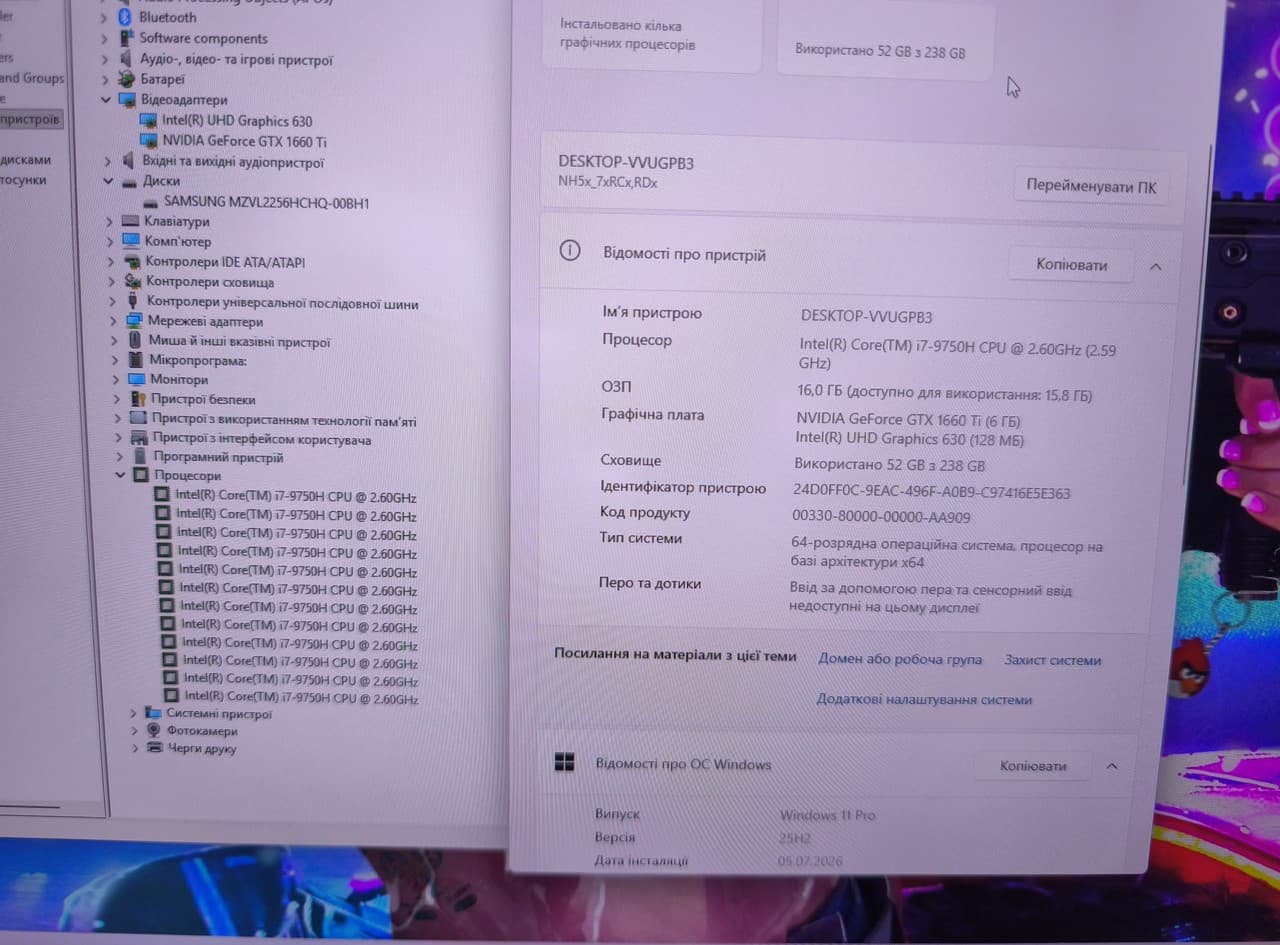Collapse the Відомості про пристрій section chevron

[1156, 267]
